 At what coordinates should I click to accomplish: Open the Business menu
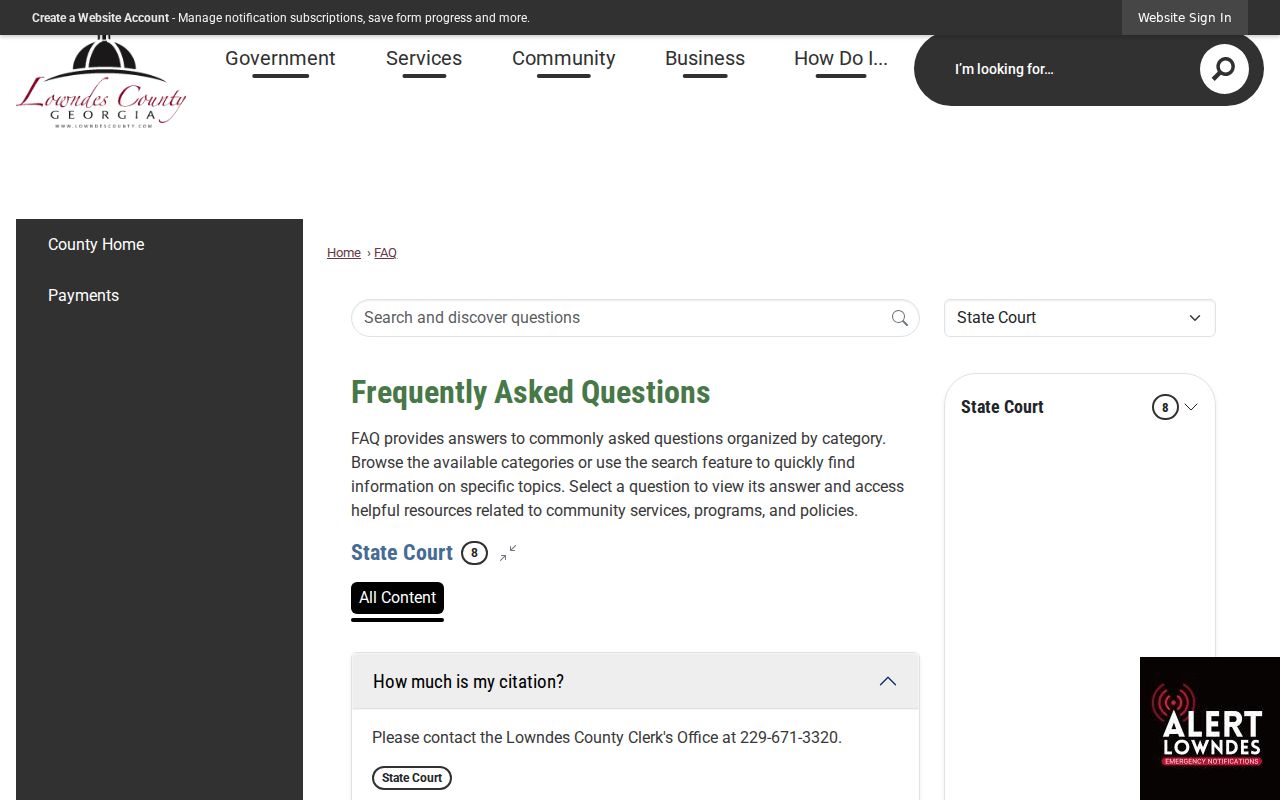pyautogui.click(x=705, y=59)
